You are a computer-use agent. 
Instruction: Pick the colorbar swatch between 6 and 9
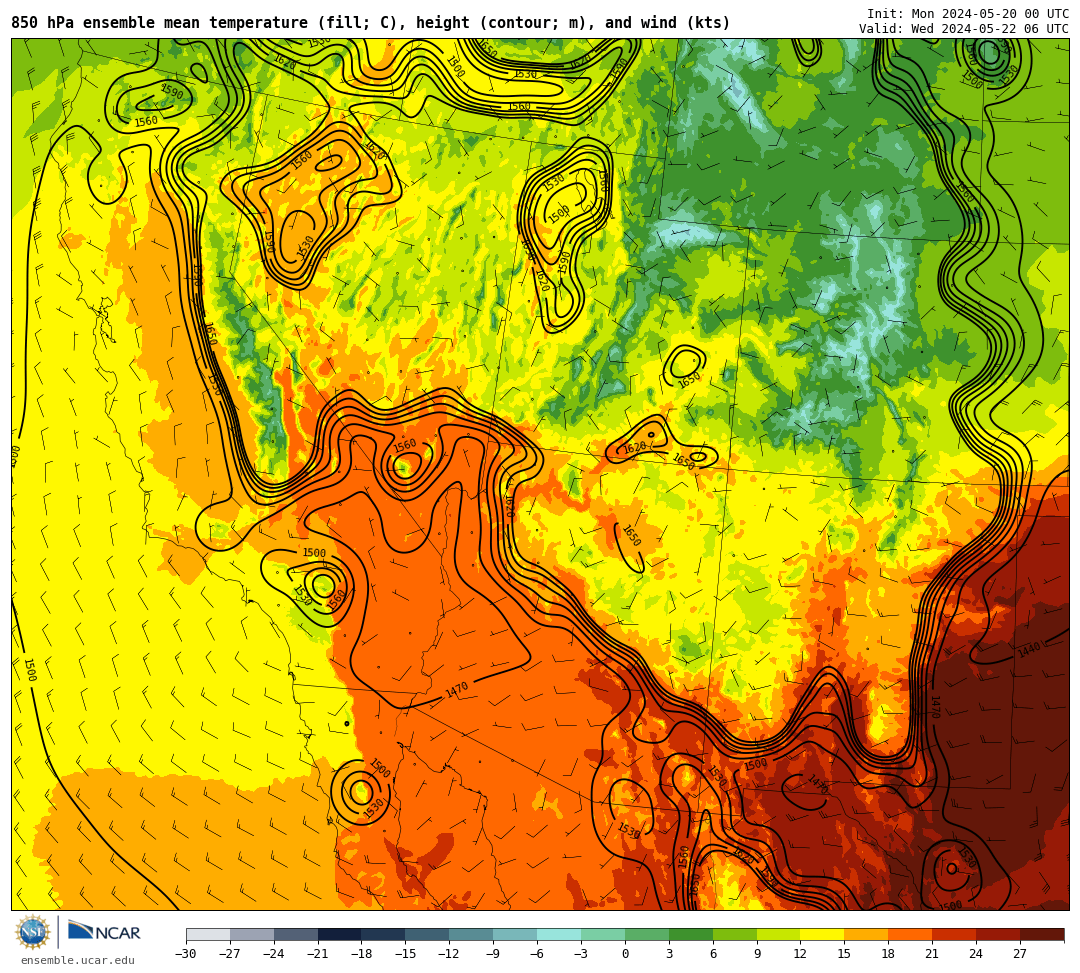[x=735, y=934]
